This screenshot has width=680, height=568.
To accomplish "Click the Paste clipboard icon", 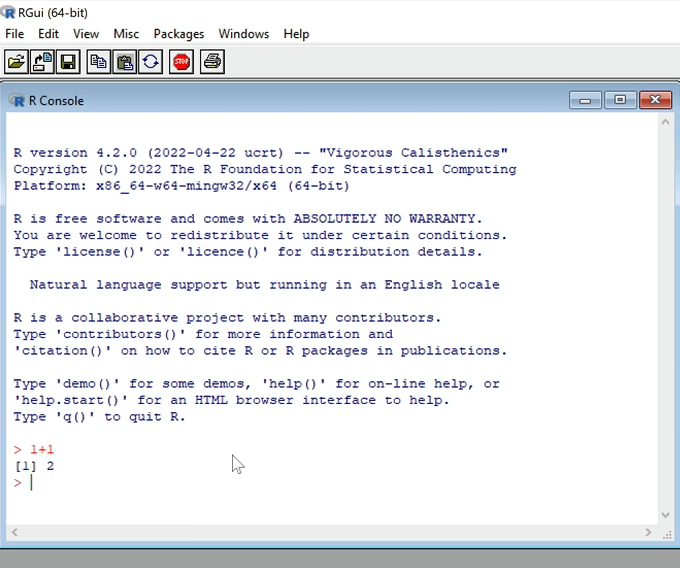I will [x=124, y=62].
